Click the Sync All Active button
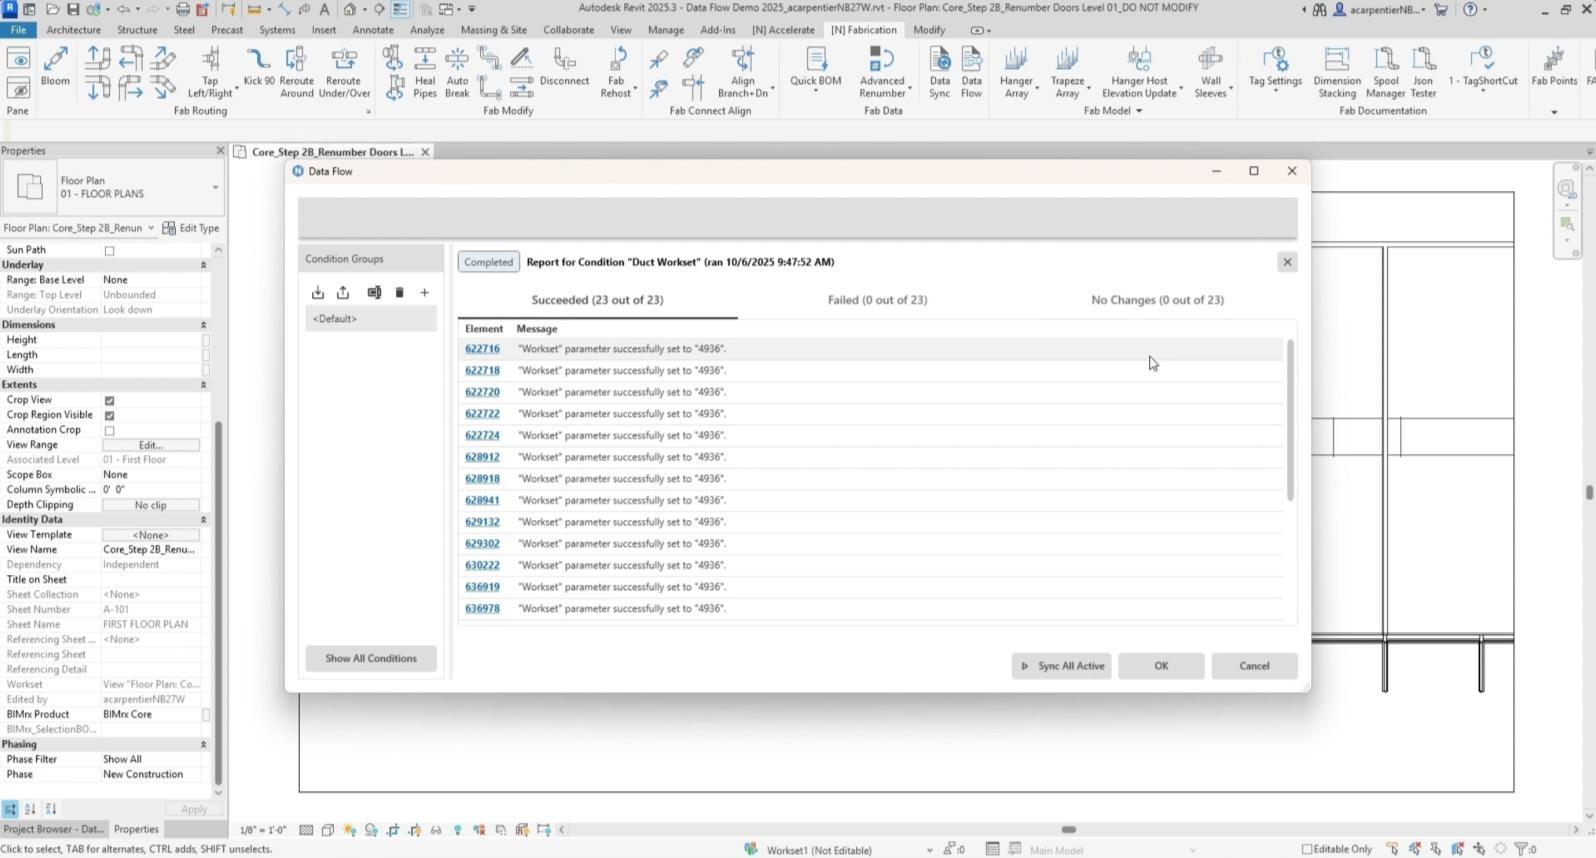The width and height of the screenshot is (1596, 858). (x=1061, y=666)
